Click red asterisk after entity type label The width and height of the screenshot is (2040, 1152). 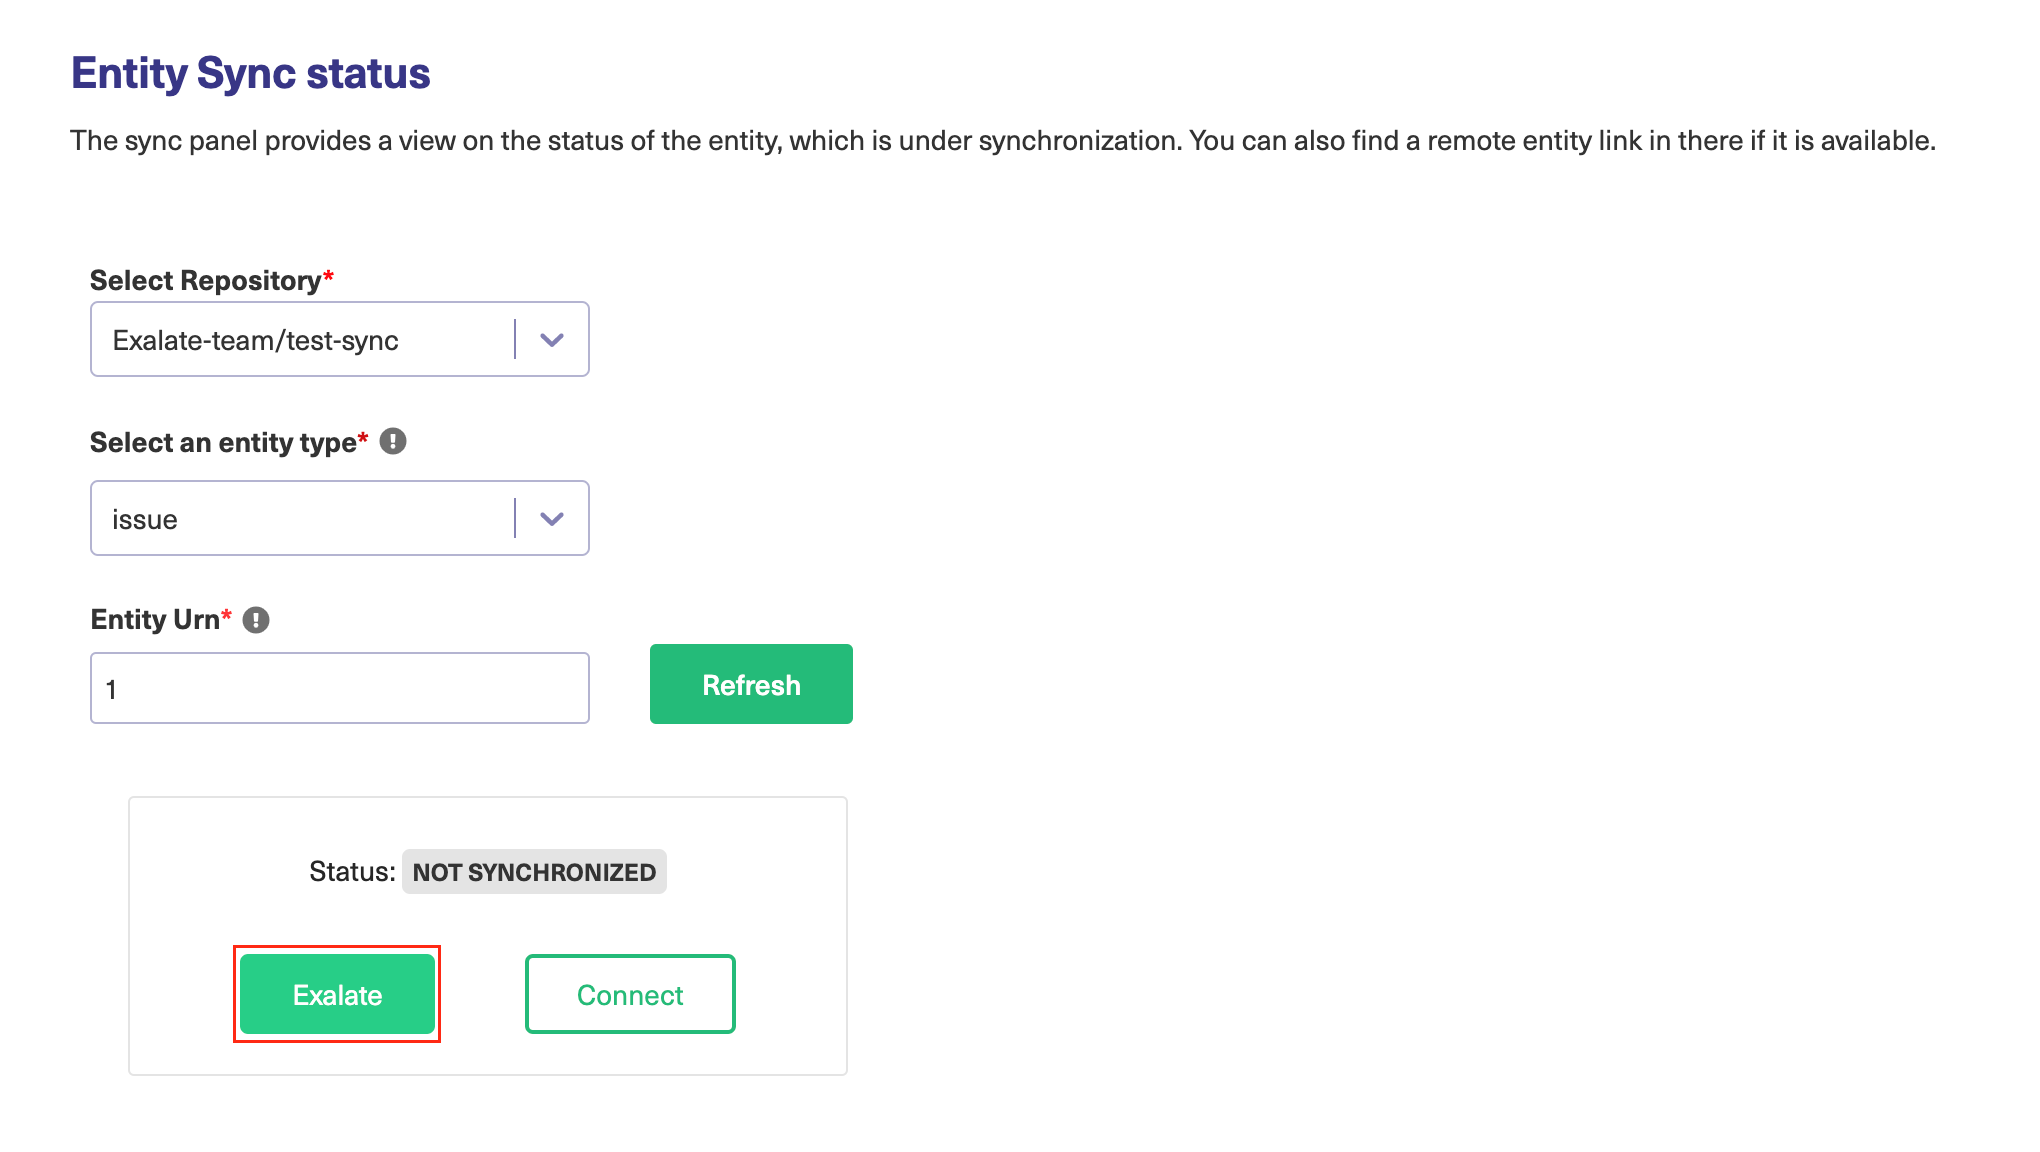click(363, 438)
